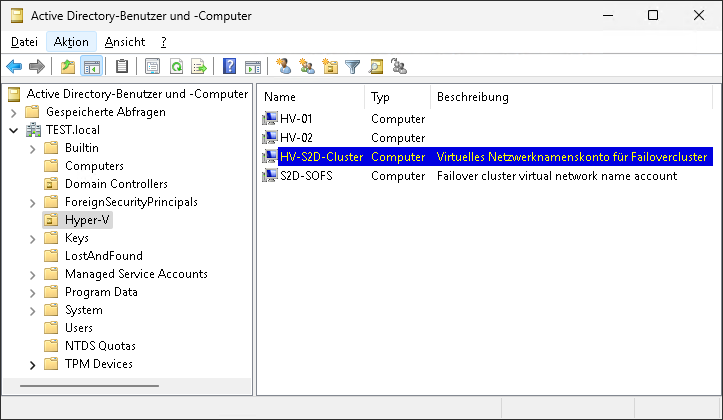Open help with the blue question mark icon
Viewport: 723px width, 420px height.
point(229,67)
